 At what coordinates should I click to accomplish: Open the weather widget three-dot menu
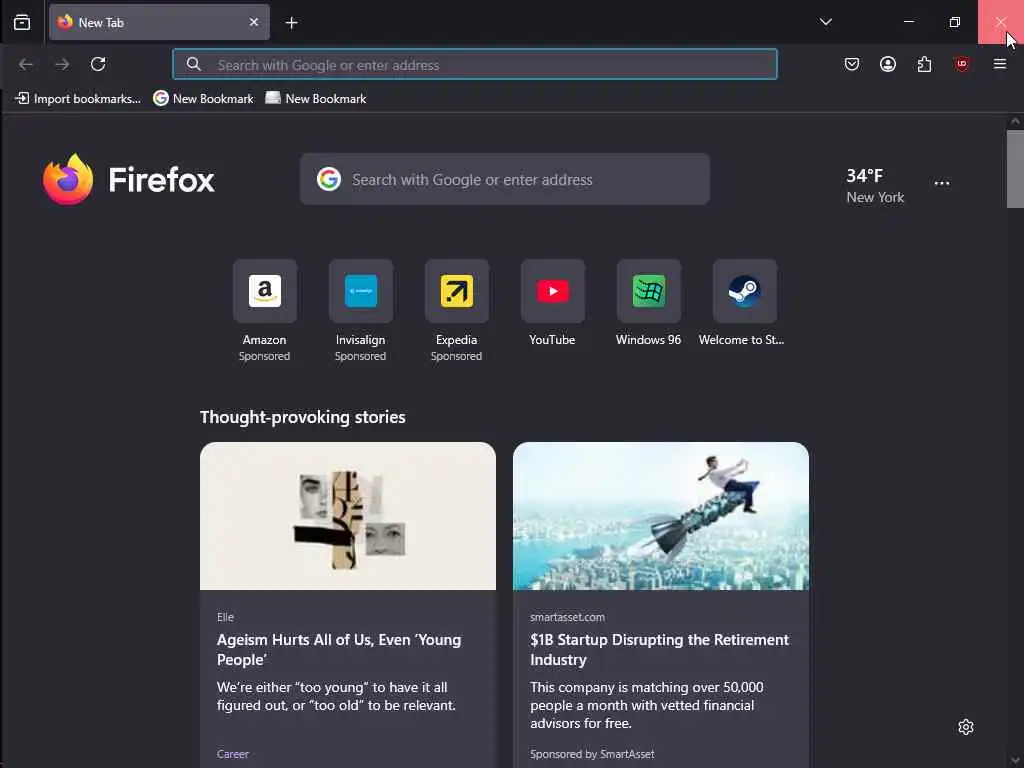[942, 184]
